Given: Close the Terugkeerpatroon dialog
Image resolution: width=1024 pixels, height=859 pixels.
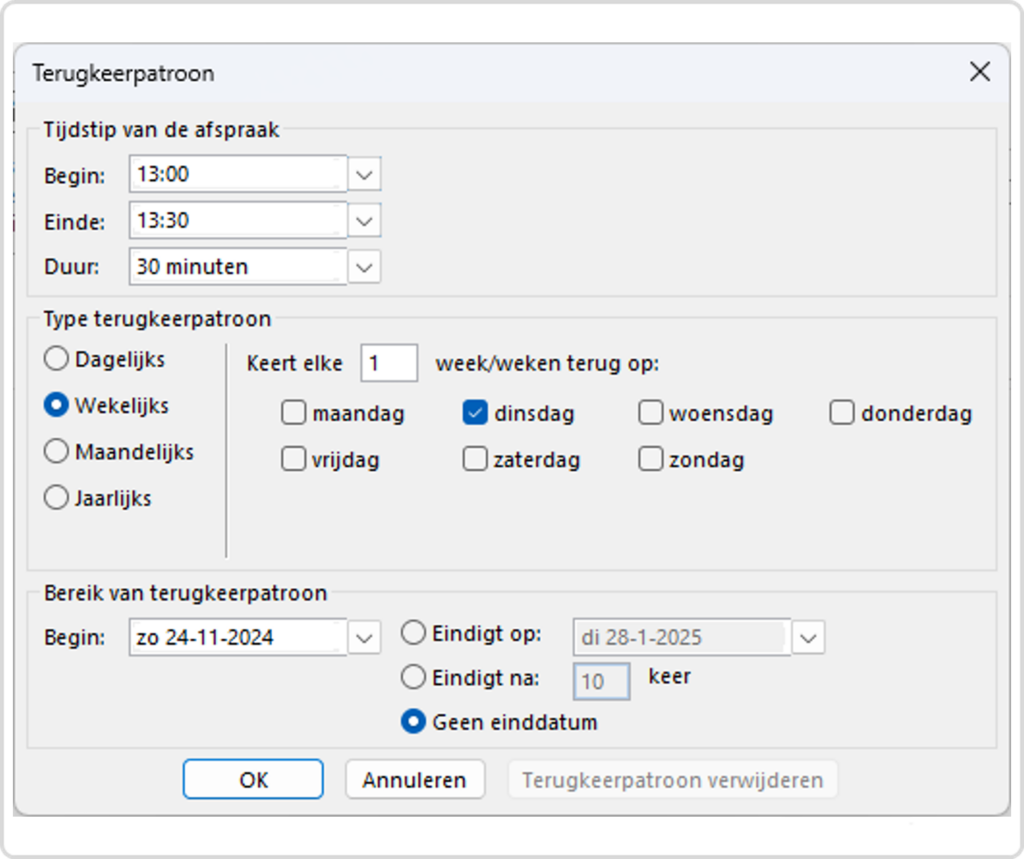Looking at the screenshot, I should coord(979,72).
